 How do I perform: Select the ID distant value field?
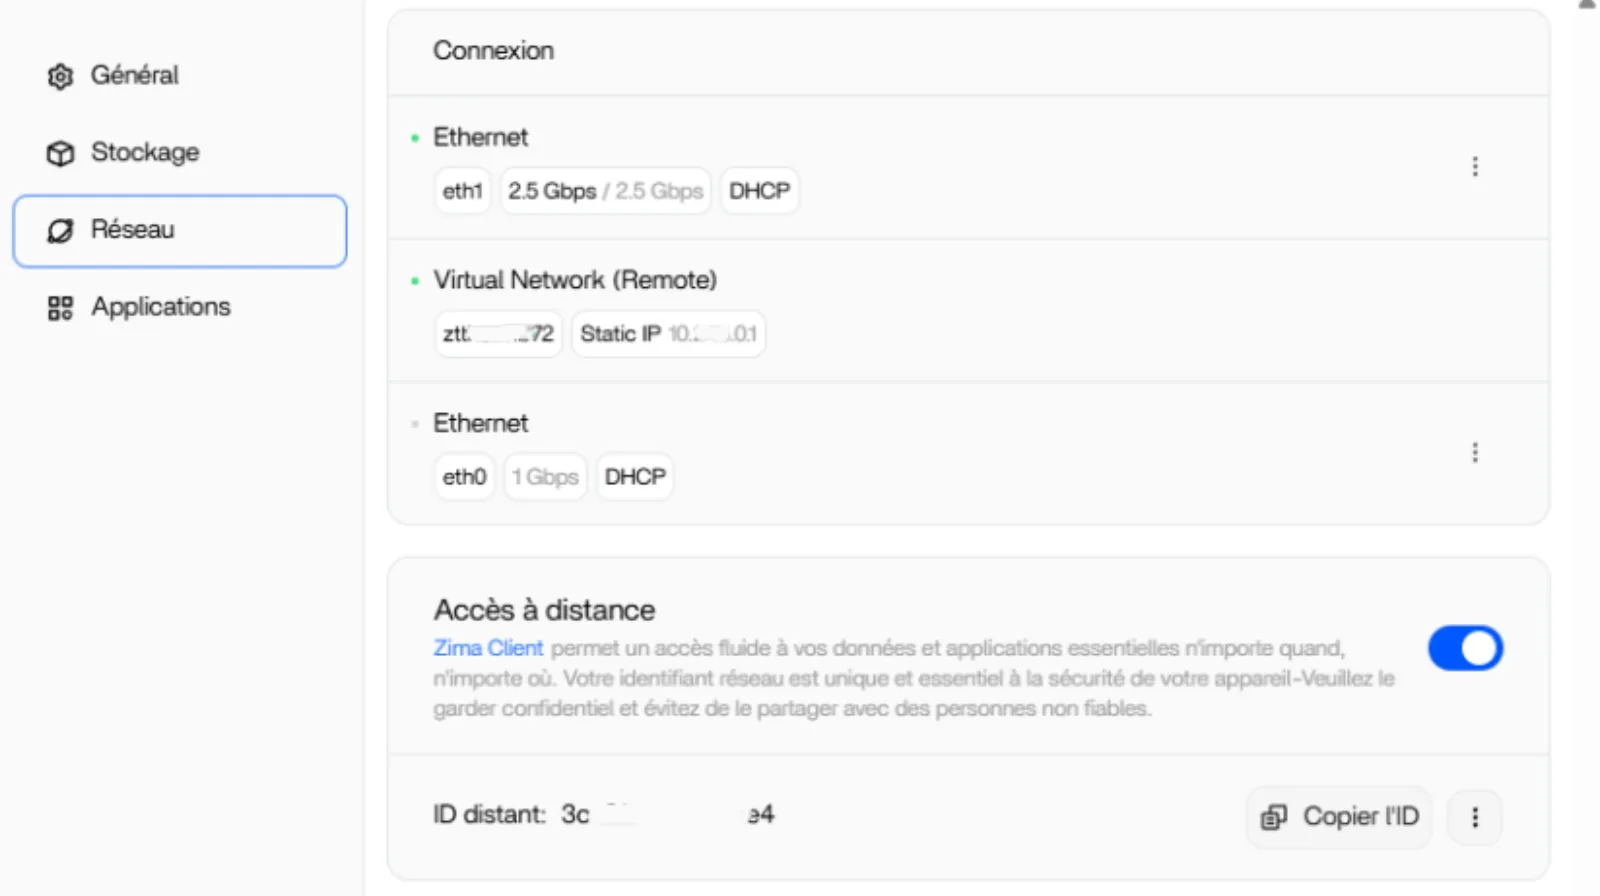point(665,814)
